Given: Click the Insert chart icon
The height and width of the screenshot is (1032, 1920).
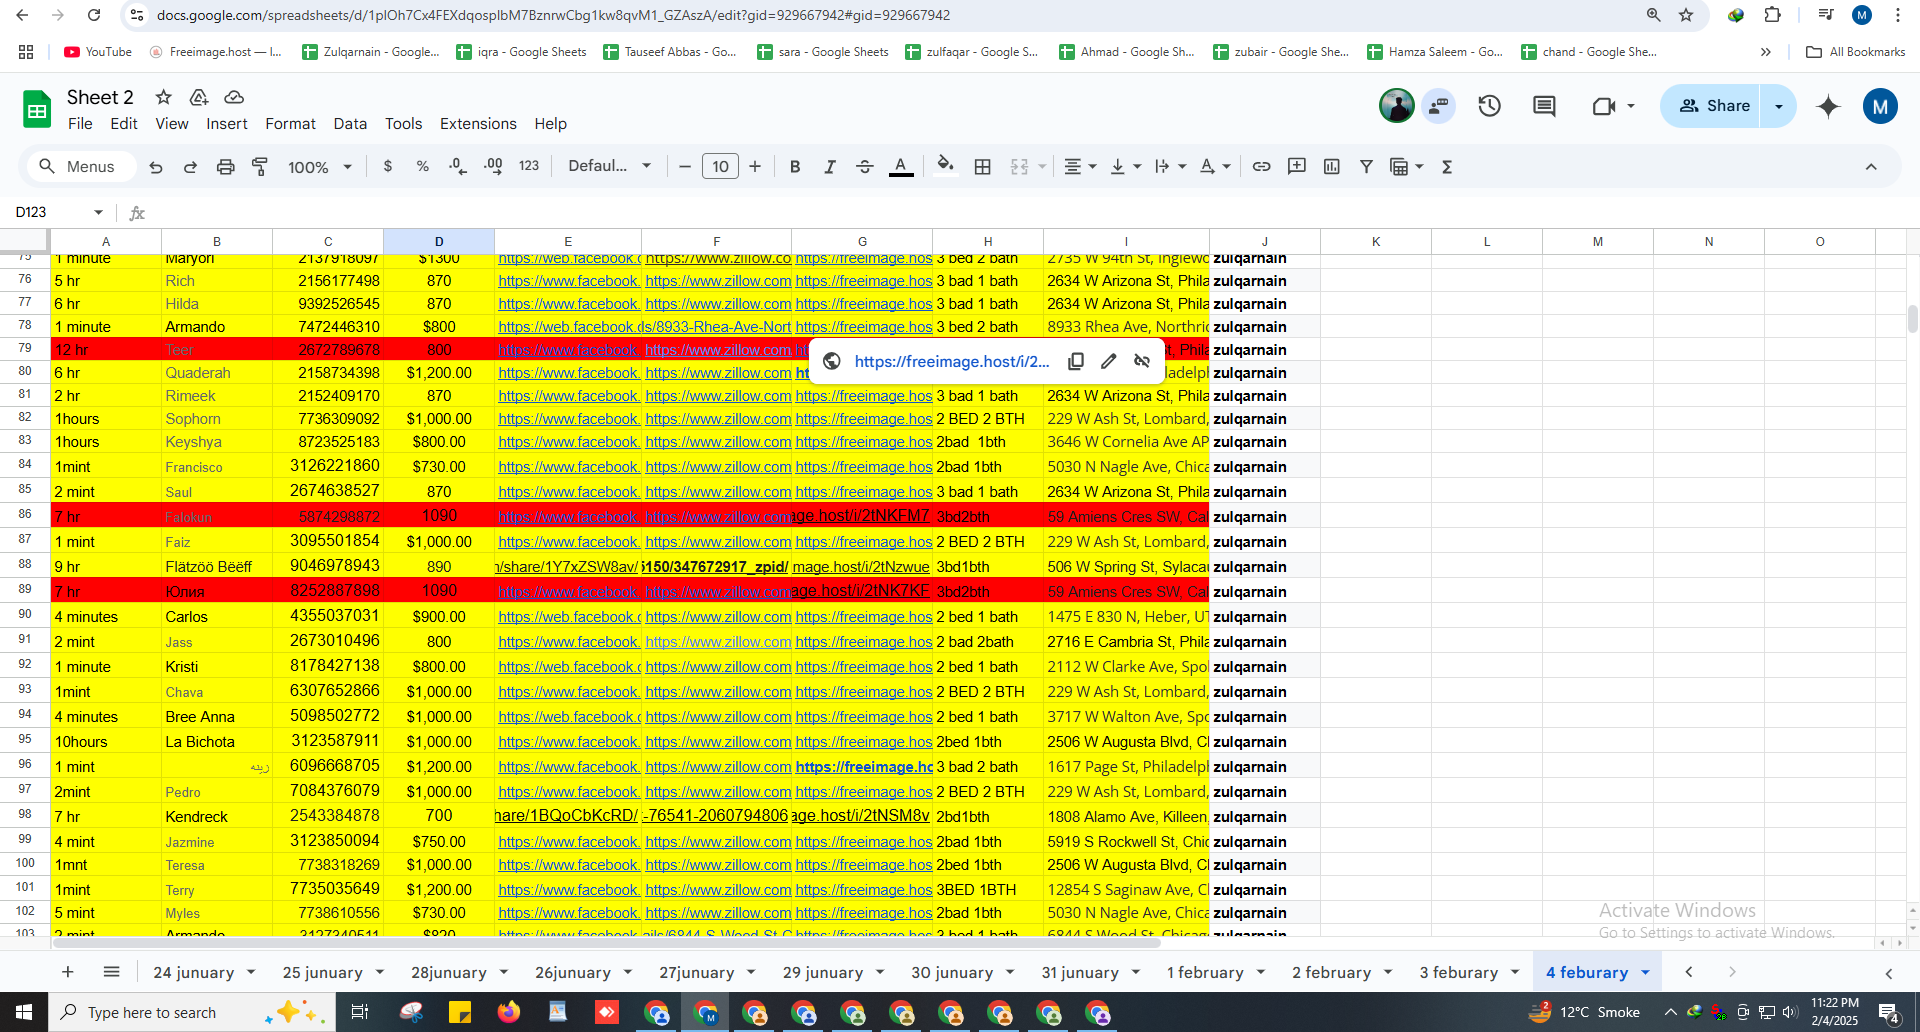Looking at the screenshot, I should [1332, 167].
